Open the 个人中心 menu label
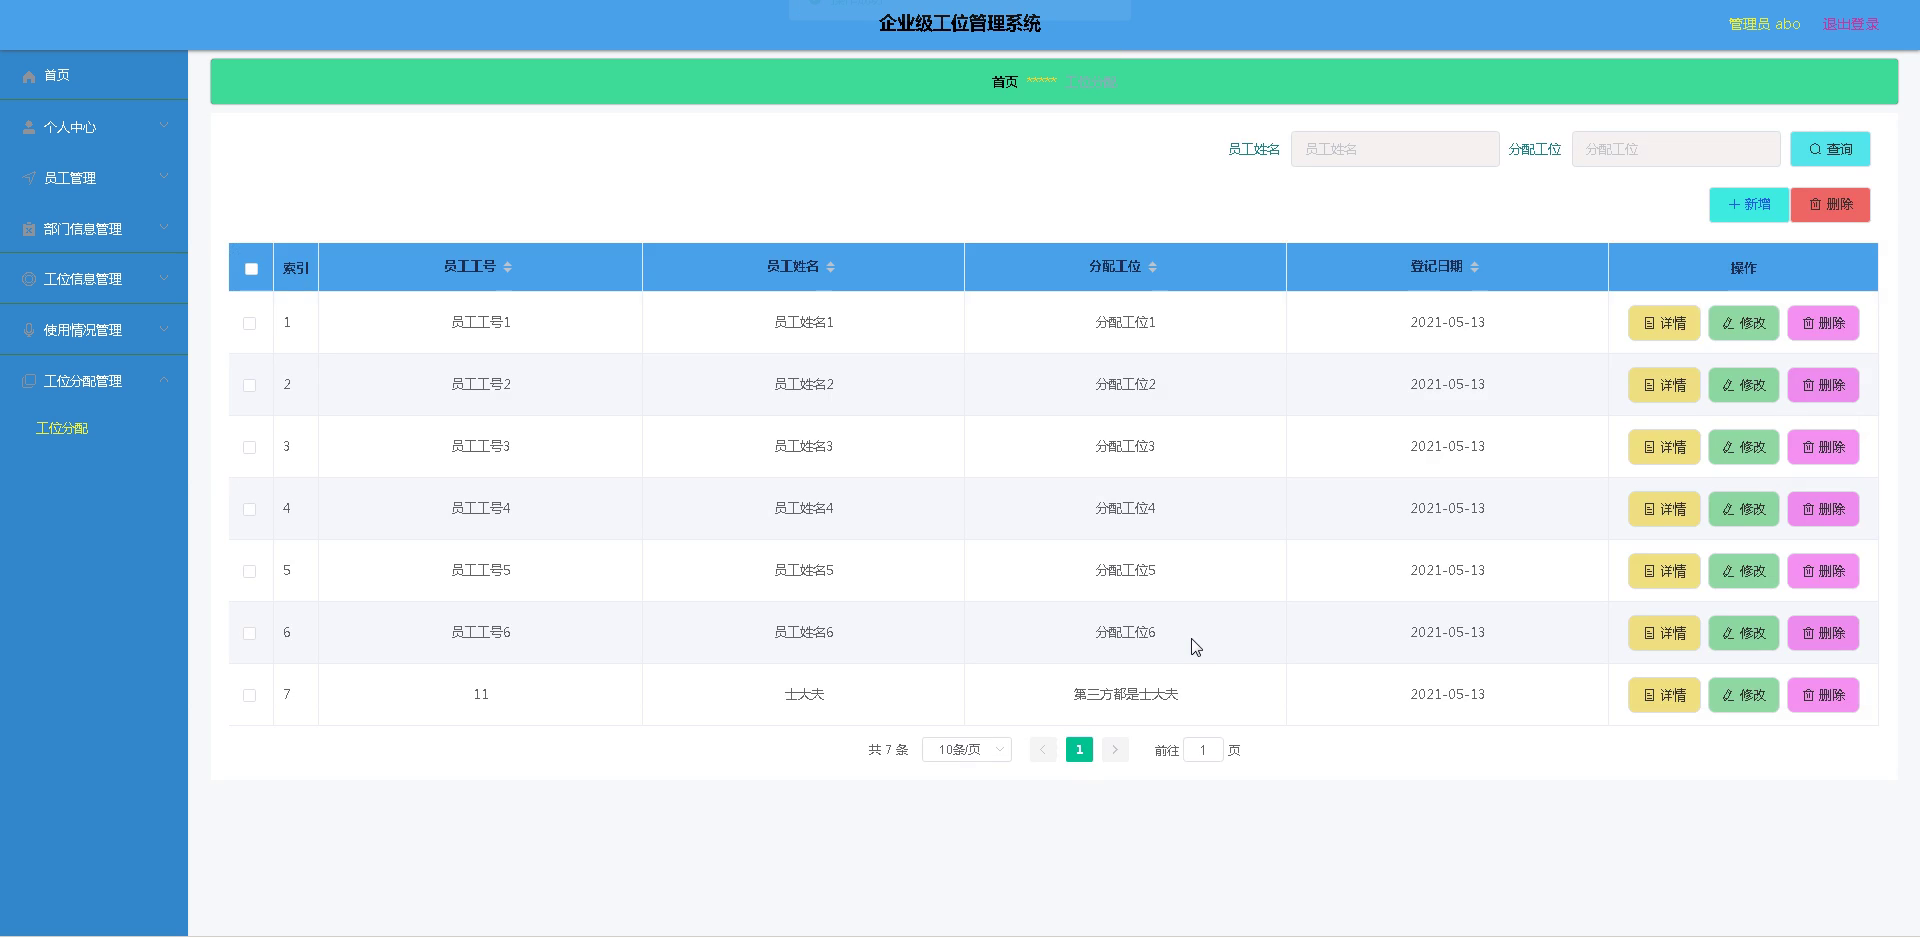1920x938 pixels. click(70, 127)
